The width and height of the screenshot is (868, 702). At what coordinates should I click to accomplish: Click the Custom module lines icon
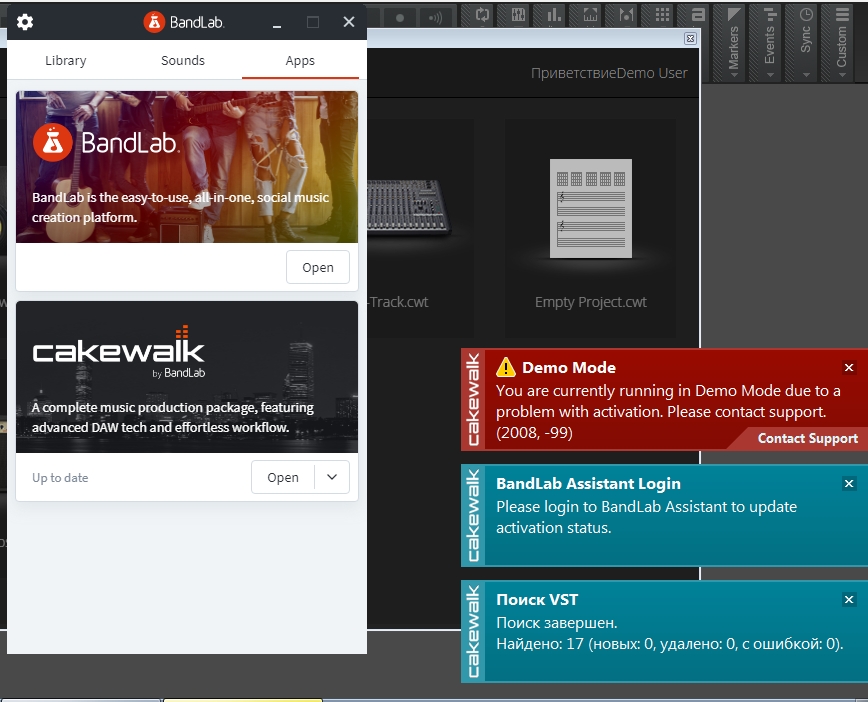[x=842, y=14]
